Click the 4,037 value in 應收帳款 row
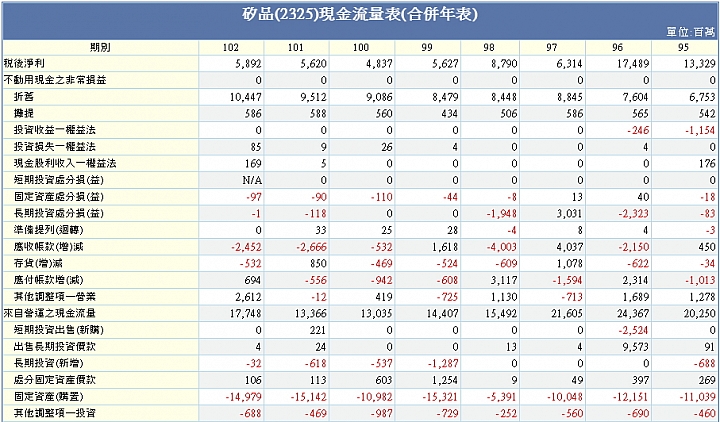The image size is (720, 422). (568, 247)
